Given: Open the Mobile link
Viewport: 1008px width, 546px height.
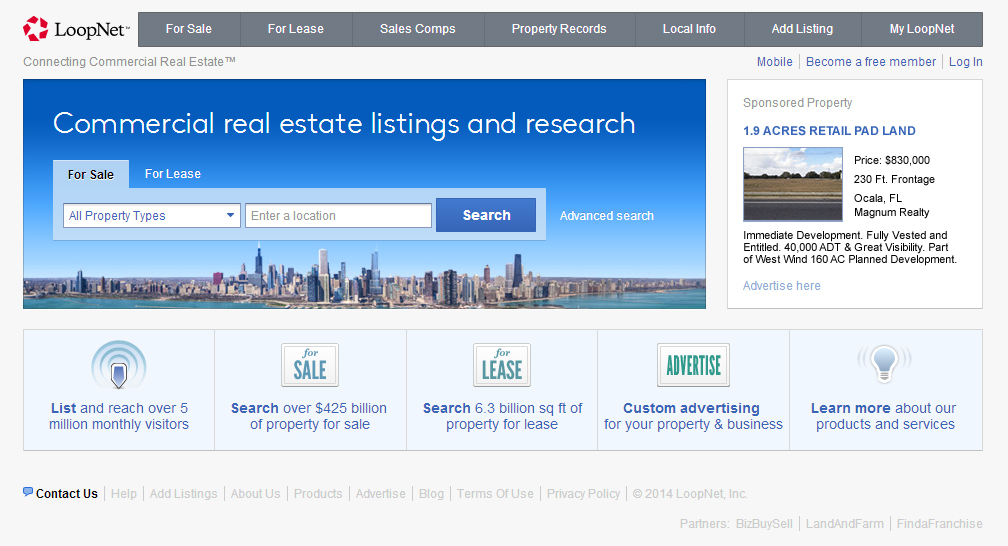Looking at the screenshot, I should coord(775,62).
